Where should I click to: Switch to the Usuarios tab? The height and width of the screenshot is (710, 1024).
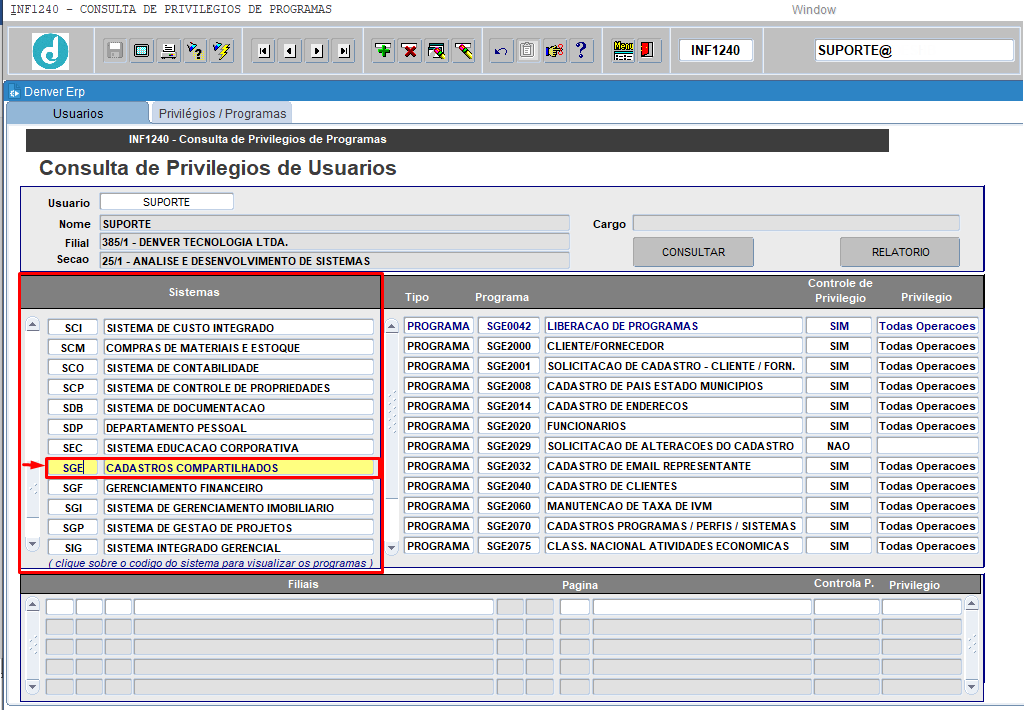(78, 113)
